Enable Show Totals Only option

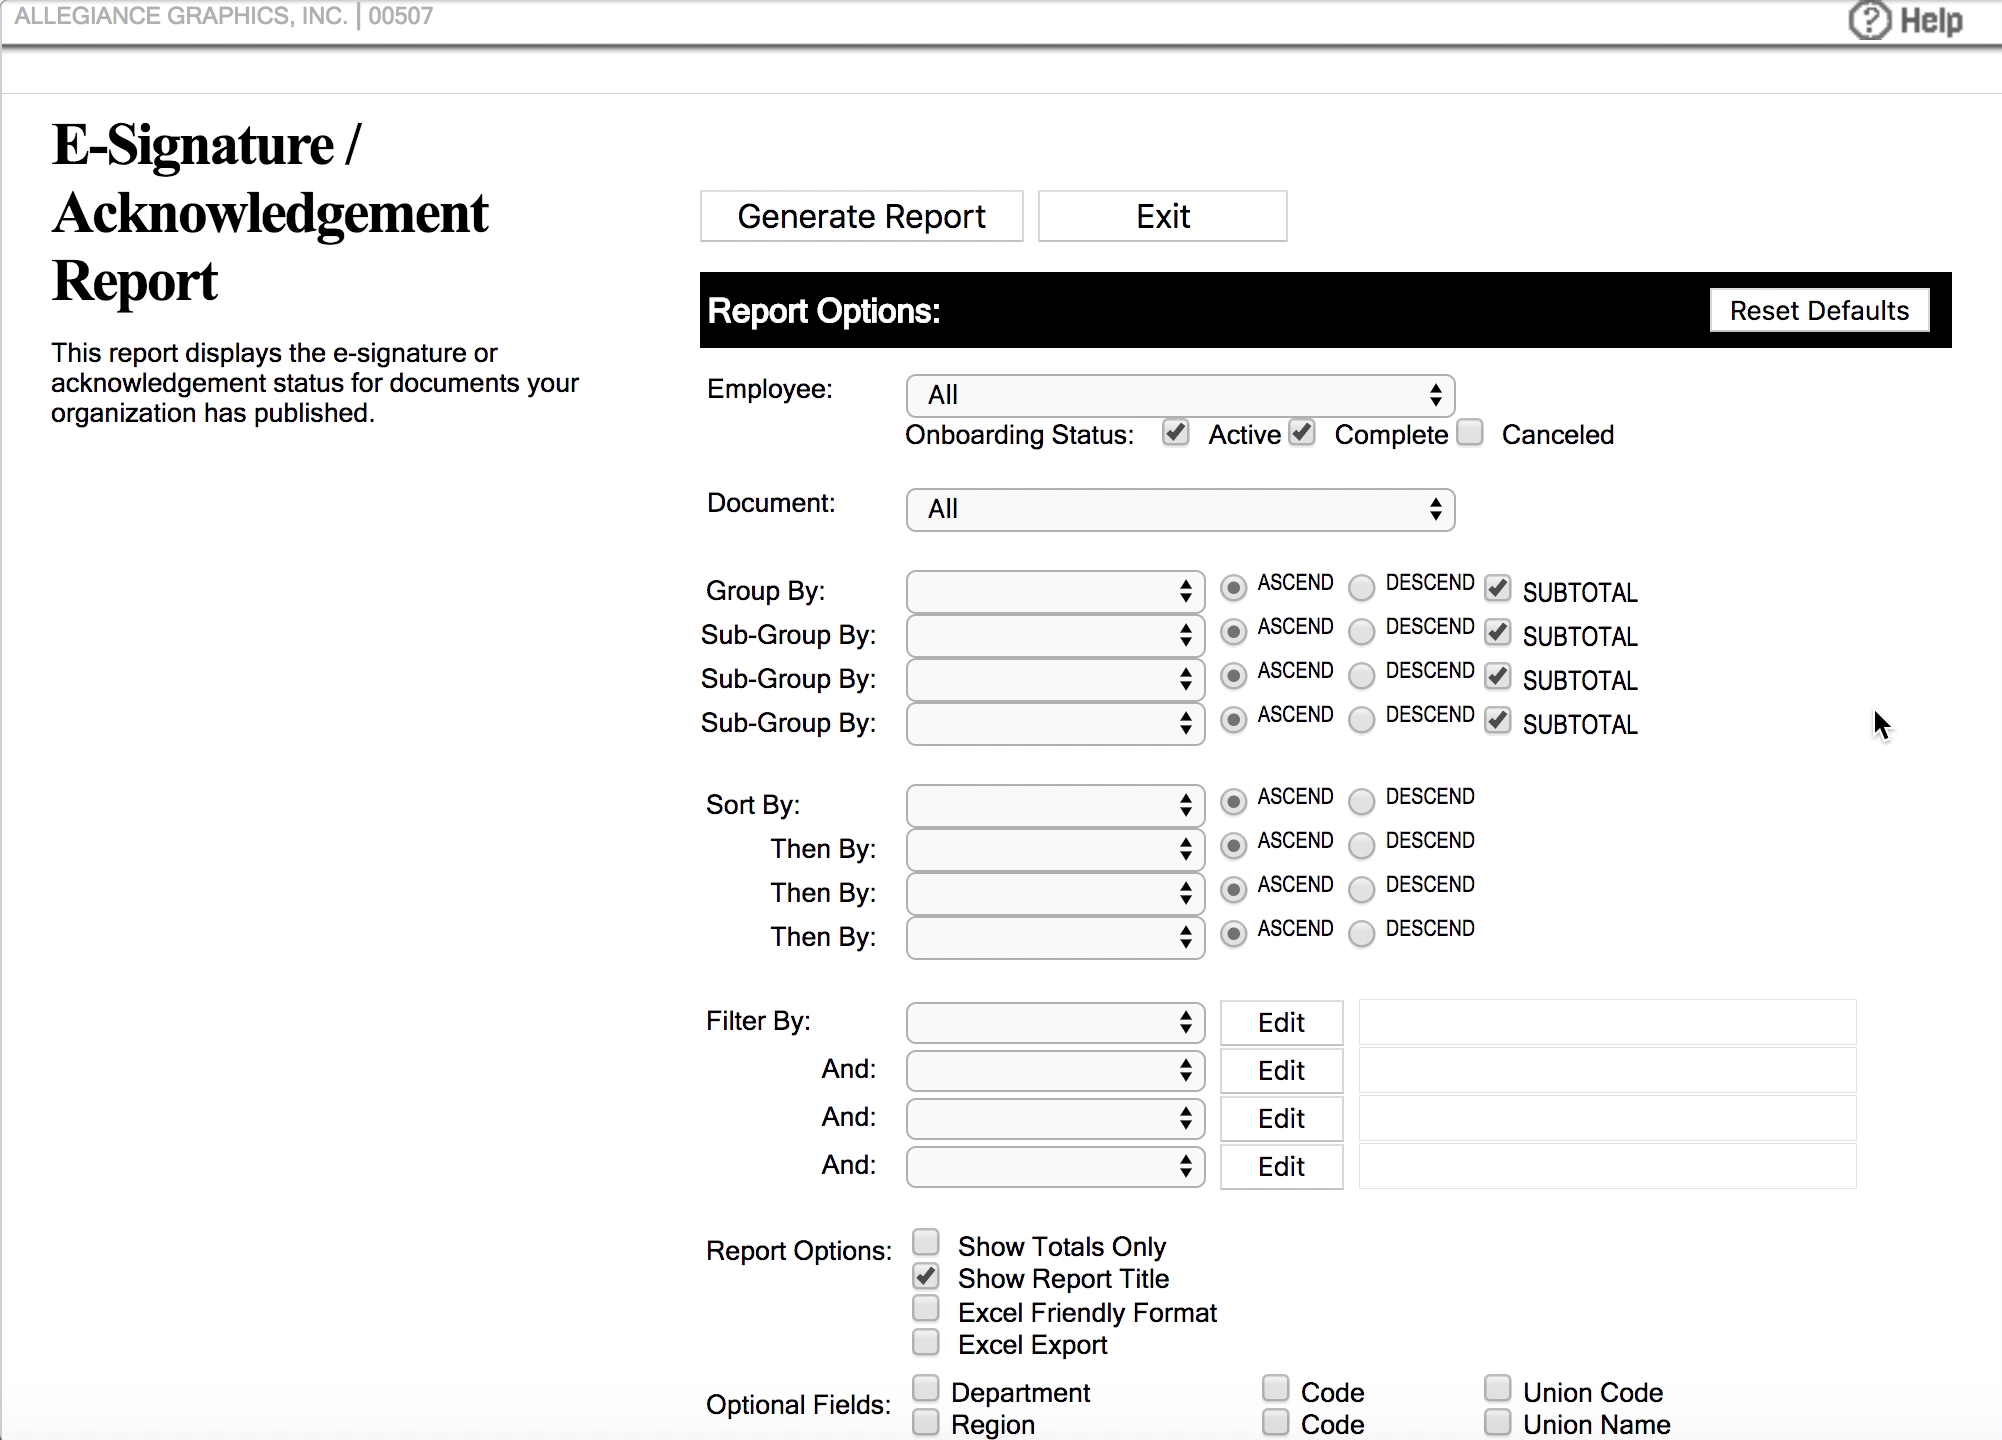(925, 1242)
